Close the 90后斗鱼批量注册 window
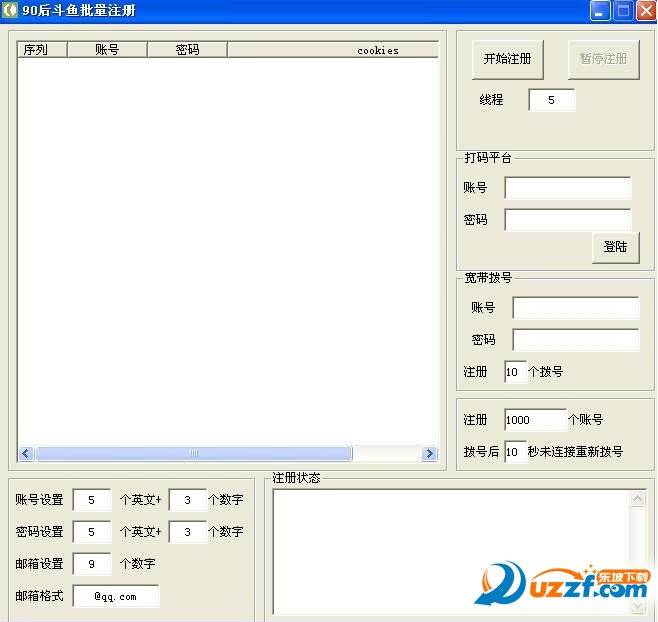Screen dimensions: 658x622 tap(646, 11)
